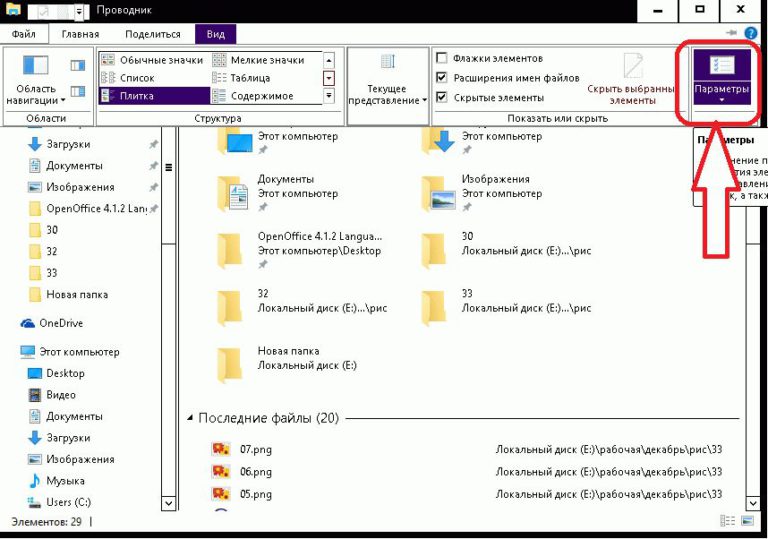Open the quick access toolbar dropdown arrow
Image resolution: width=768 pixels, height=539 pixels.
(79, 11)
